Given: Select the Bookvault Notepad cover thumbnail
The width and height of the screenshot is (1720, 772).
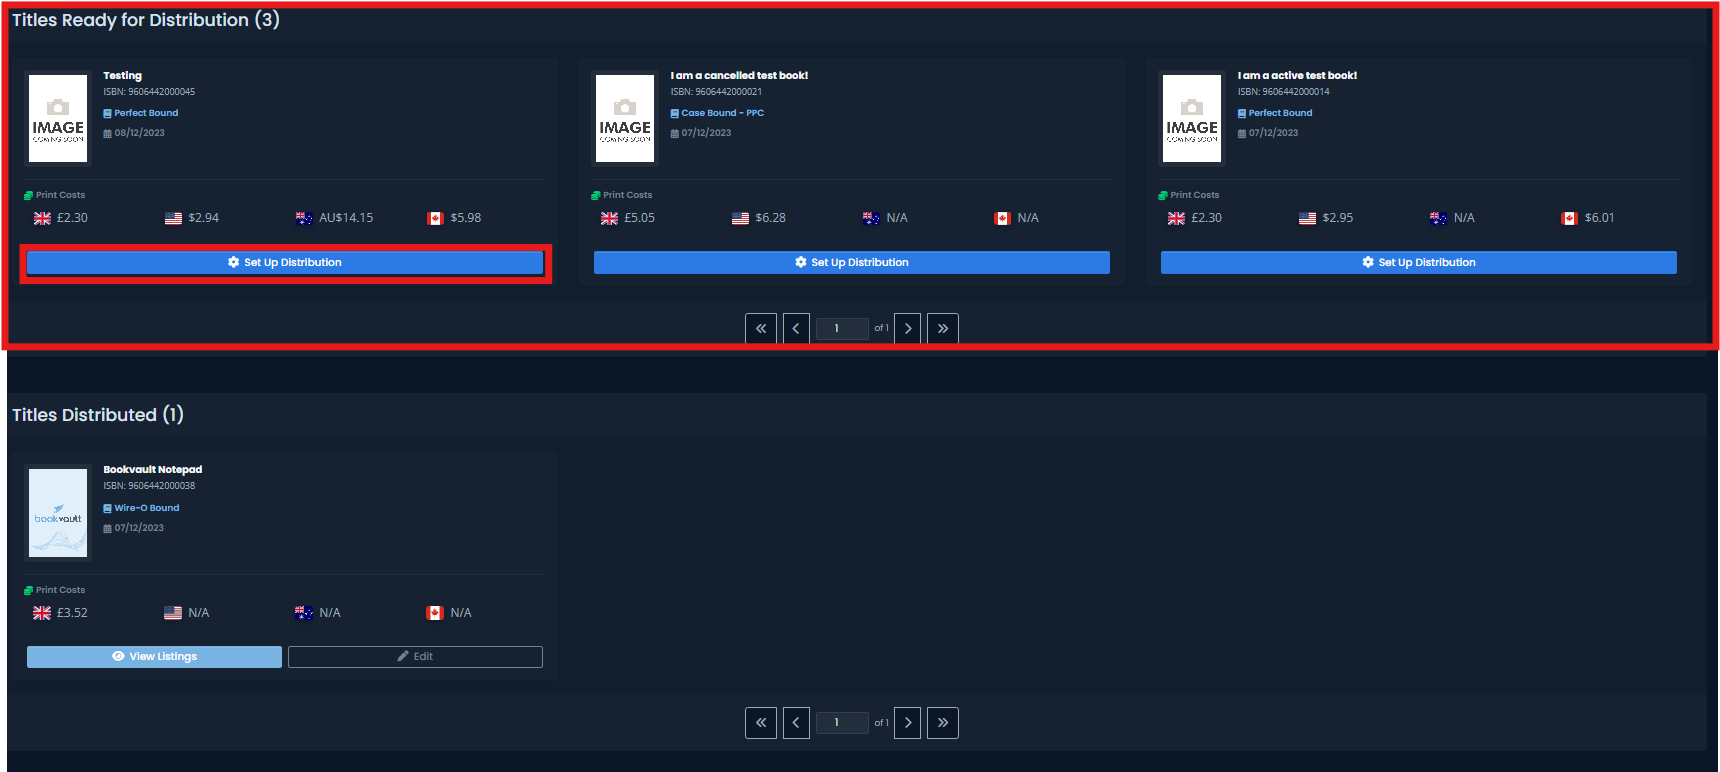Looking at the screenshot, I should click(x=58, y=513).
